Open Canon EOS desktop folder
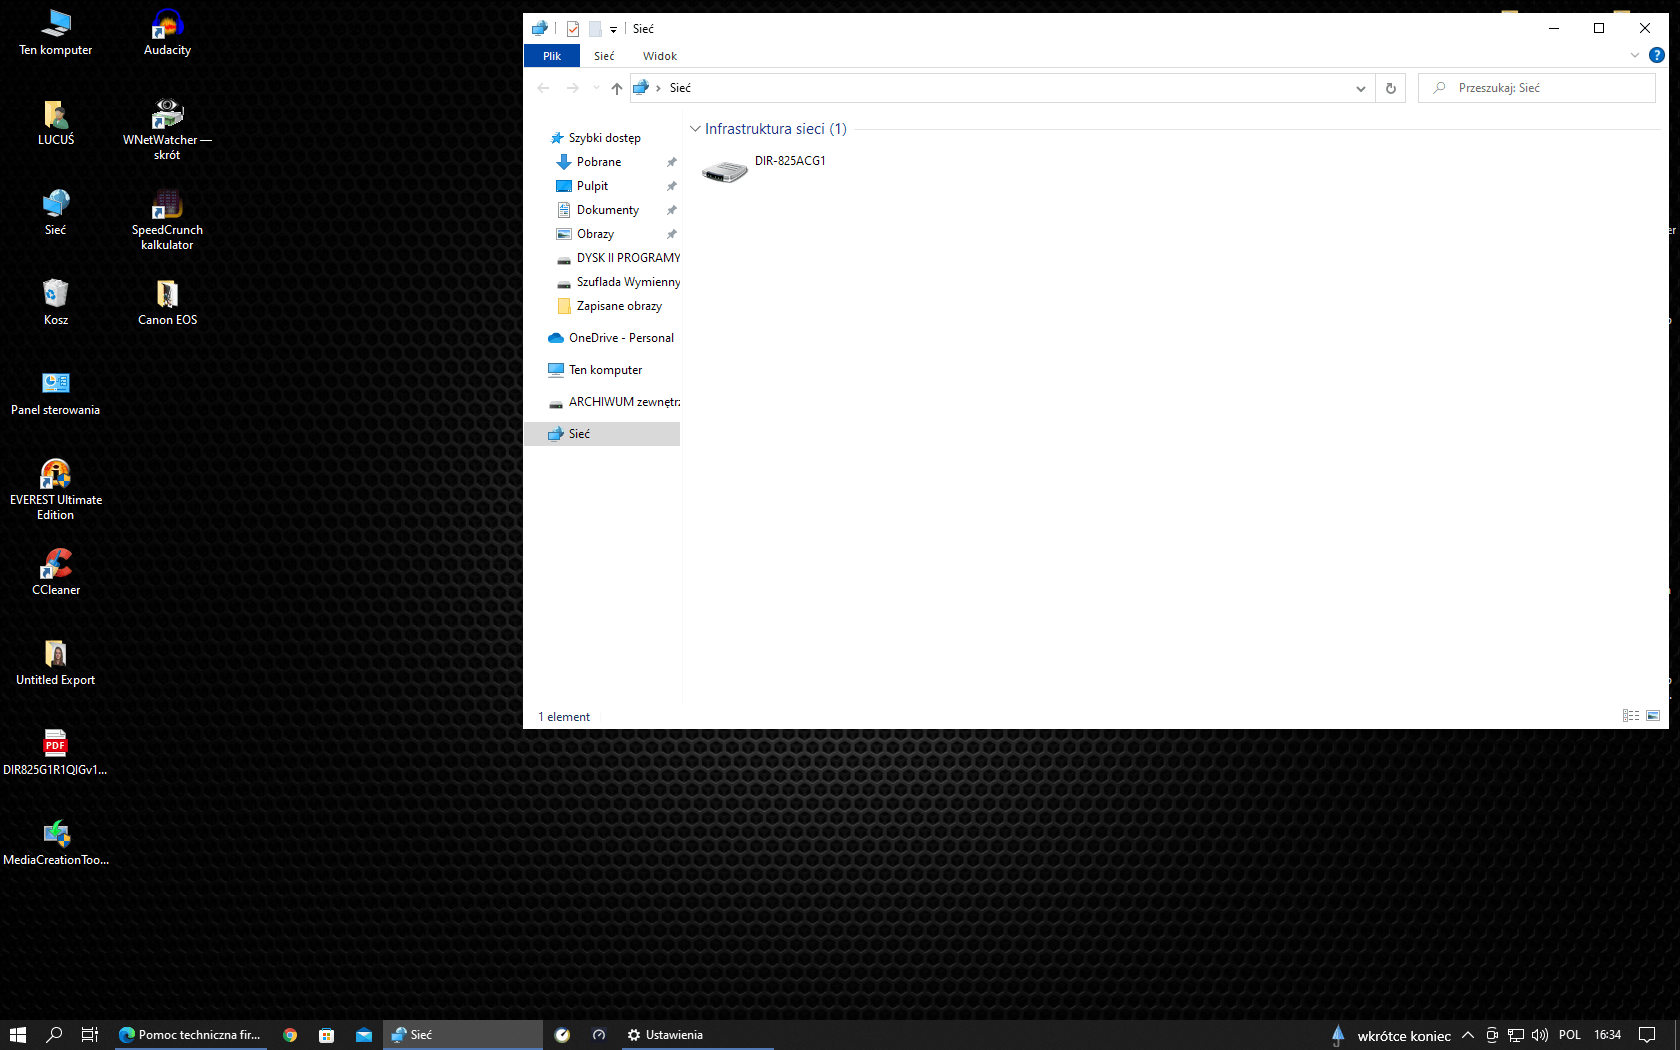 coord(167,302)
